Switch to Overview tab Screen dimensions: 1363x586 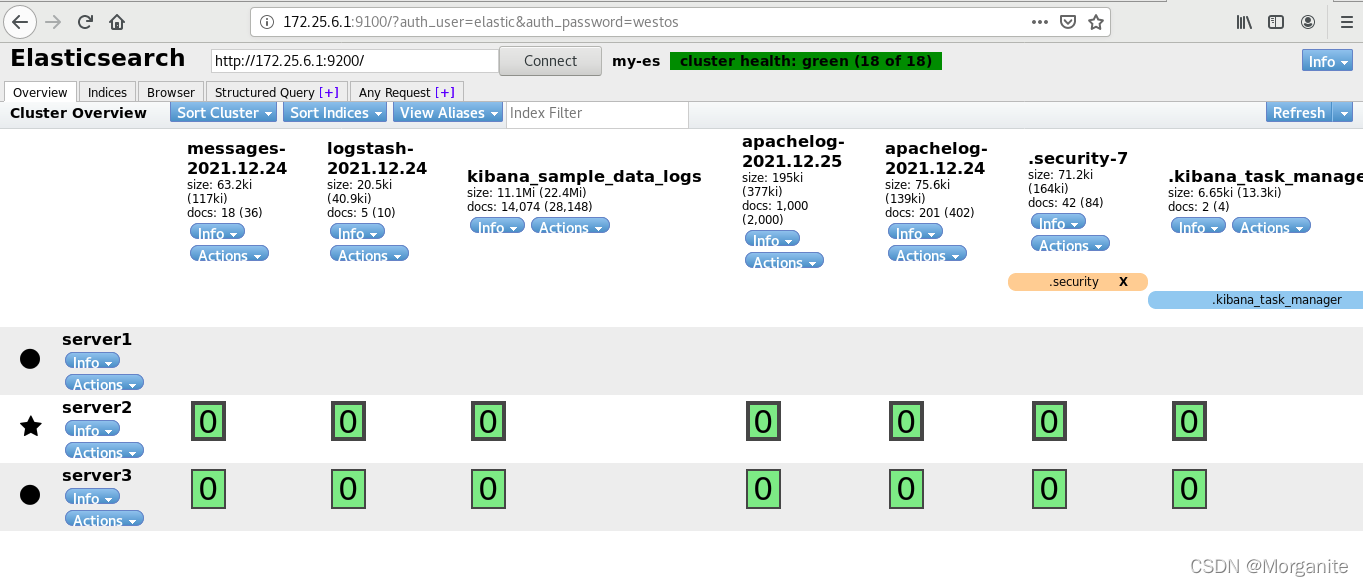pos(40,92)
